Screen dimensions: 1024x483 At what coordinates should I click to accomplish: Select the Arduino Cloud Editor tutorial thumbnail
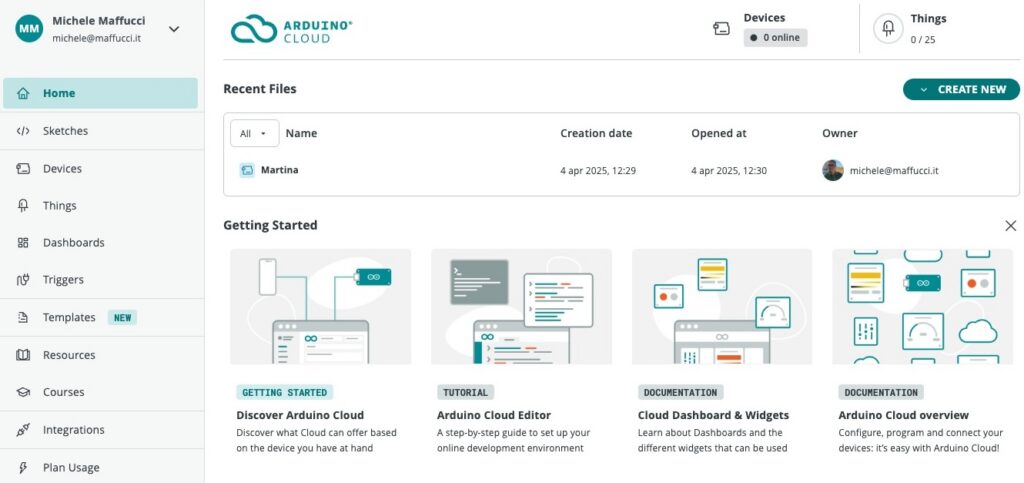[521, 307]
